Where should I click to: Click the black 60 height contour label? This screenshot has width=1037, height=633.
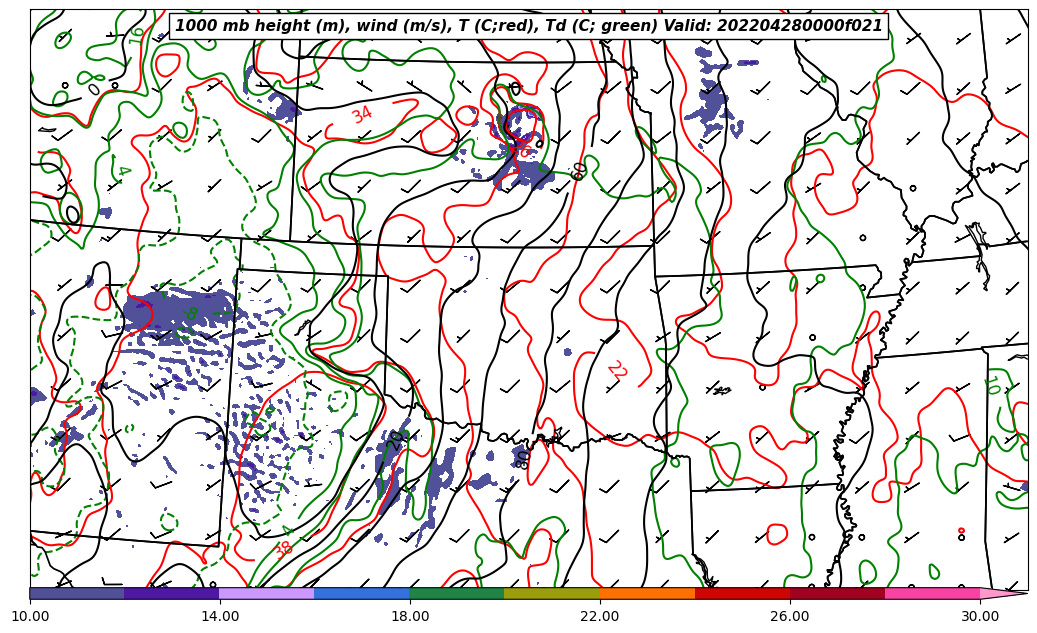[x=579, y=171]
